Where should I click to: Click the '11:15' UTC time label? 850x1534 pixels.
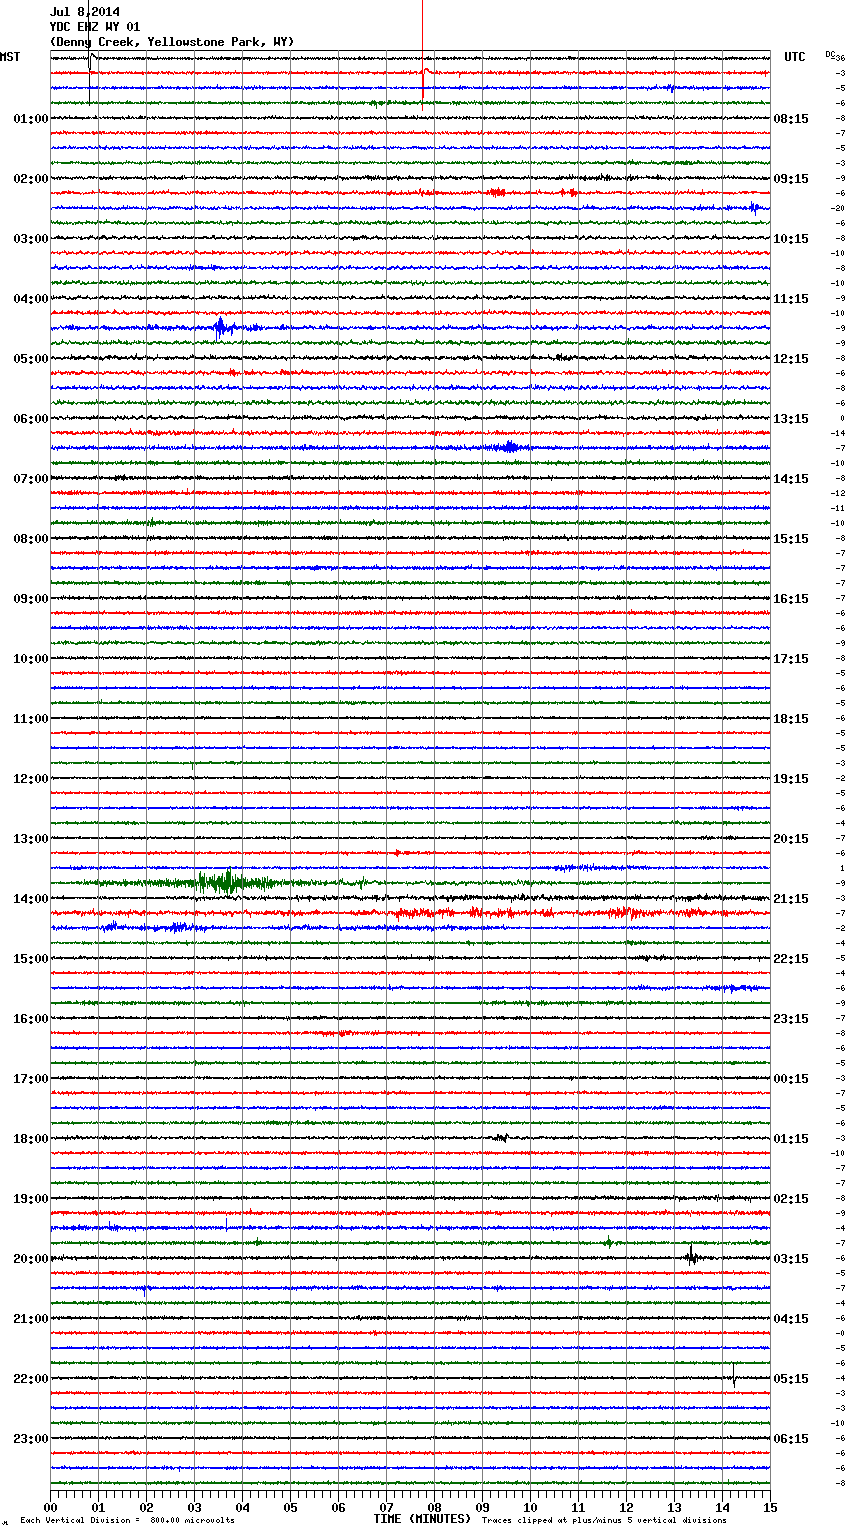click(x=791, y=299)
